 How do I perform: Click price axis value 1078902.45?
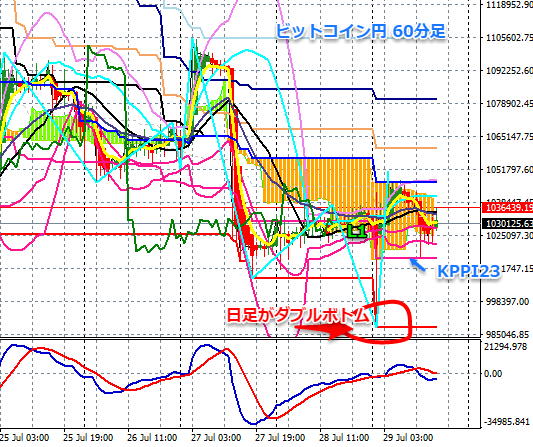pos(509,103)
